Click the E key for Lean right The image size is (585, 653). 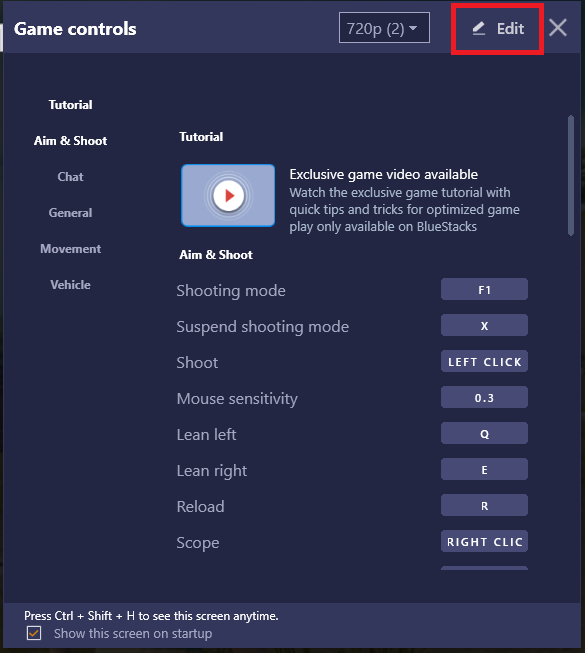pos(484,469)
